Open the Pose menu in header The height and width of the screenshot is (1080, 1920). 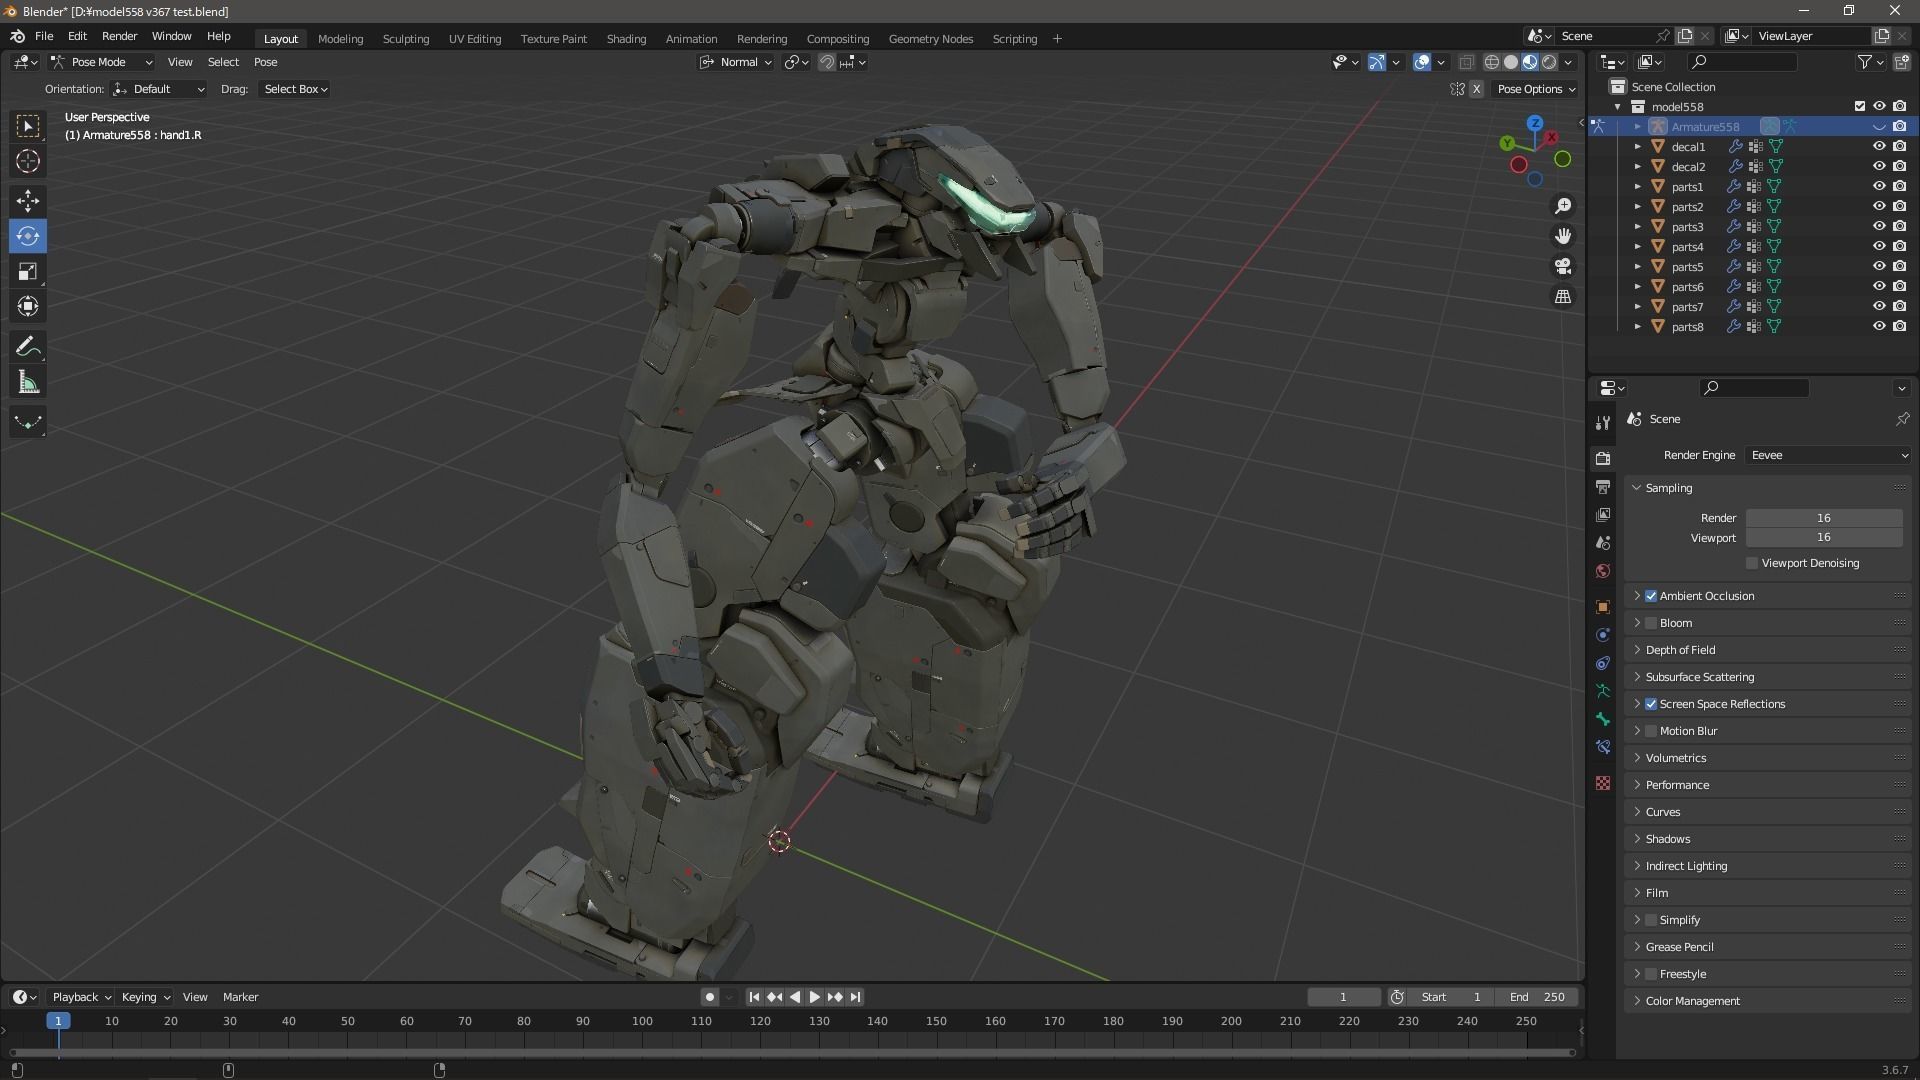click(265, 62)
